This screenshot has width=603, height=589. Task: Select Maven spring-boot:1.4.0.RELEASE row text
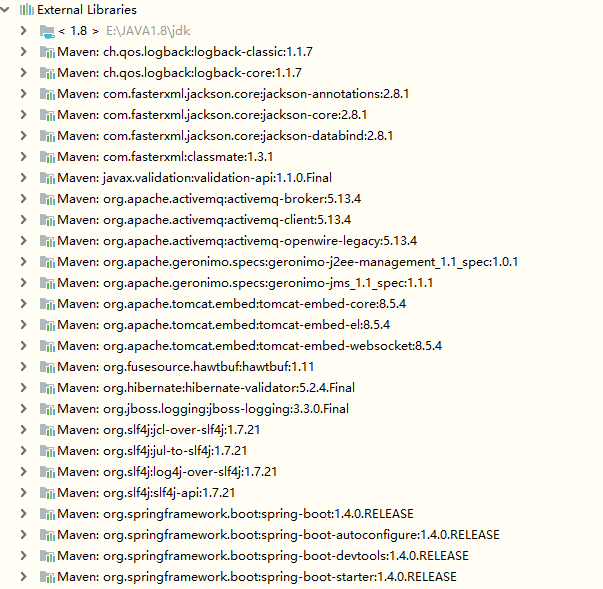(x=236, y=514)
